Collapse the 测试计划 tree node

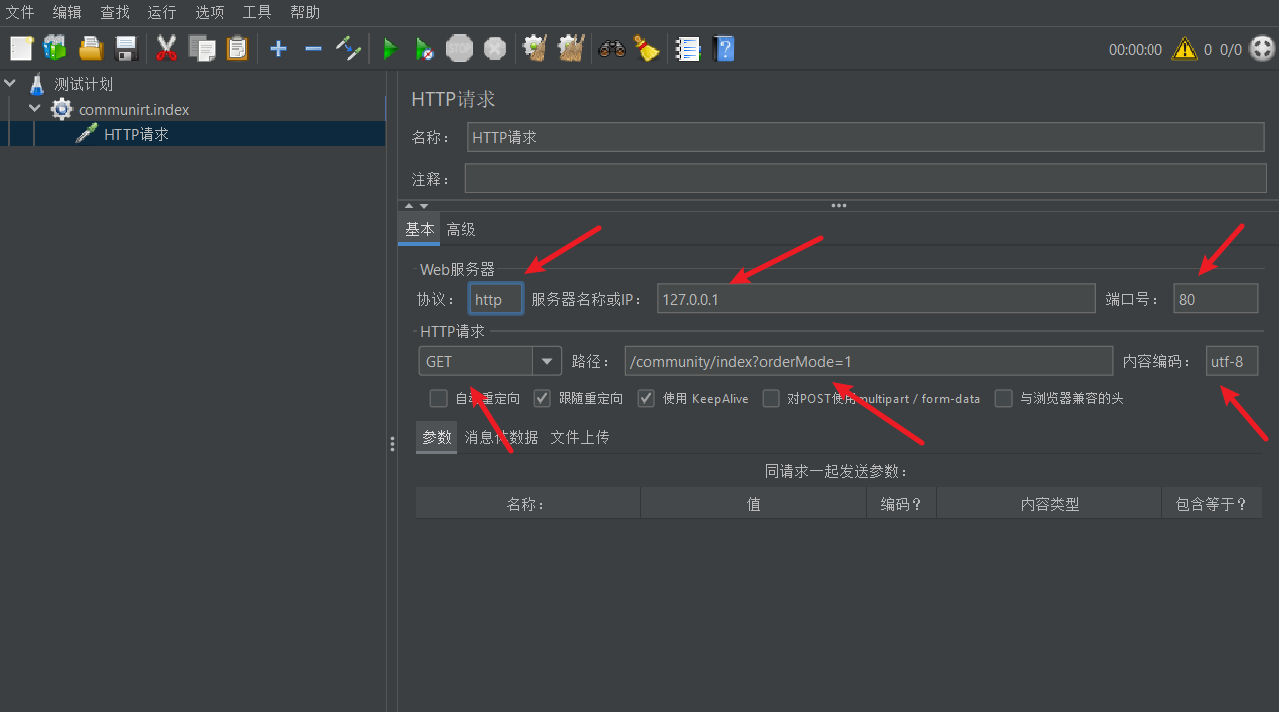pos(11,84)
